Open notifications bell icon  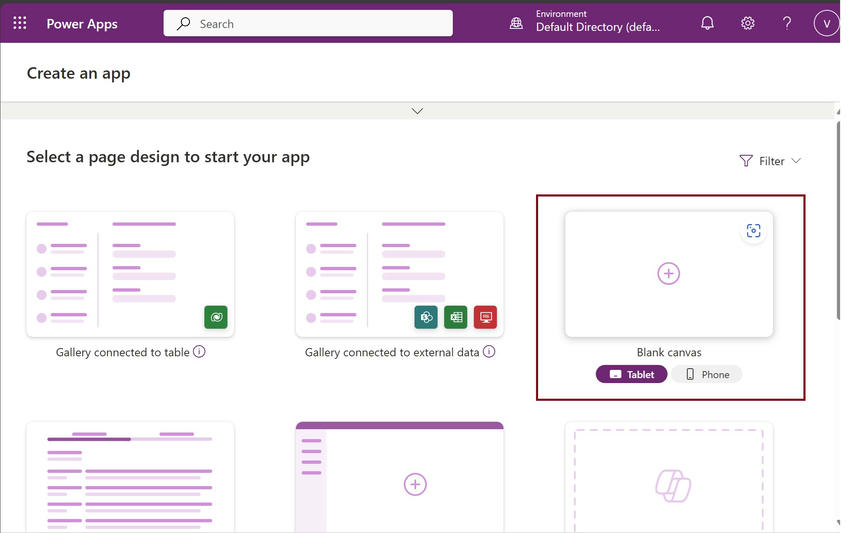pyautogui.click(x=707, y=23)
